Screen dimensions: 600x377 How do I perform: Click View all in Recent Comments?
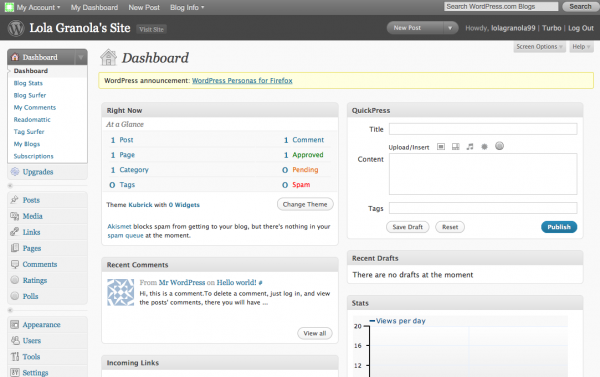click(315, 333)
